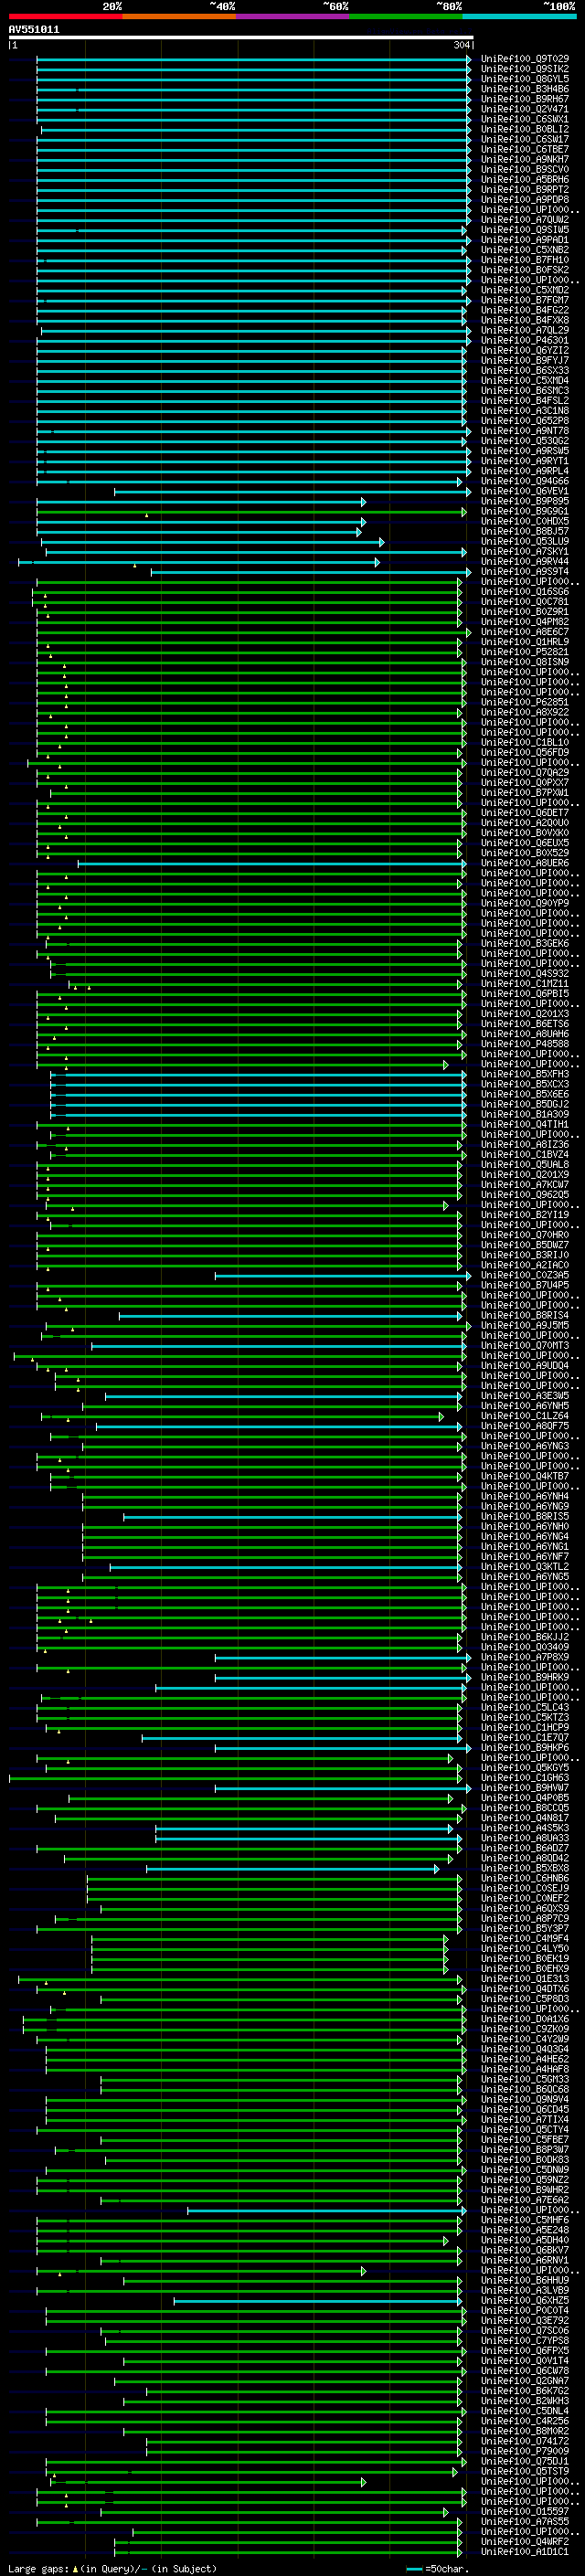Select subject UniRef100_A9NKH7

point(524,160)
